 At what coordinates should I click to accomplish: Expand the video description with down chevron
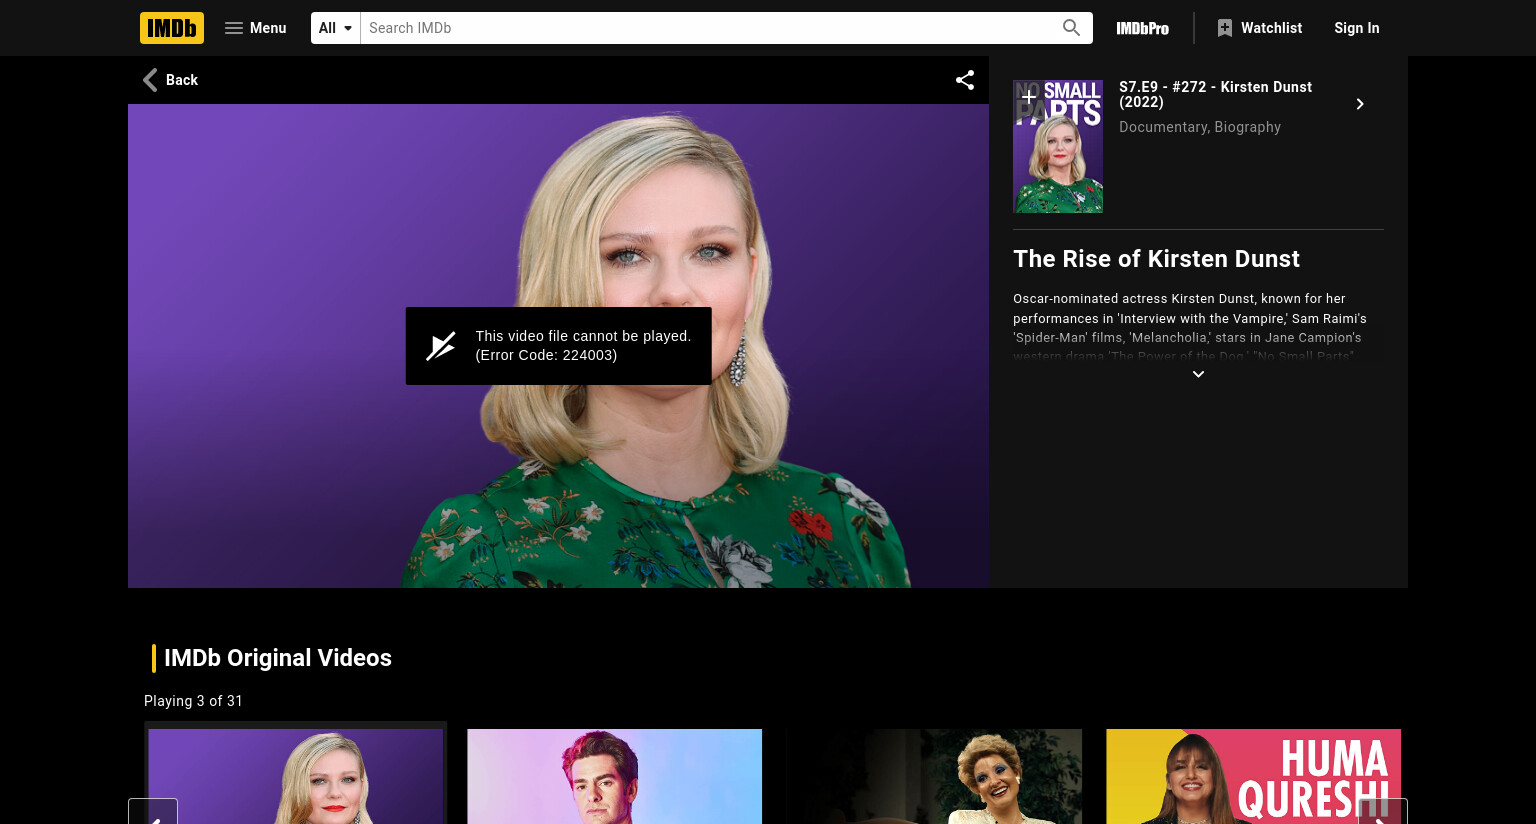(x=1198, y=374)
